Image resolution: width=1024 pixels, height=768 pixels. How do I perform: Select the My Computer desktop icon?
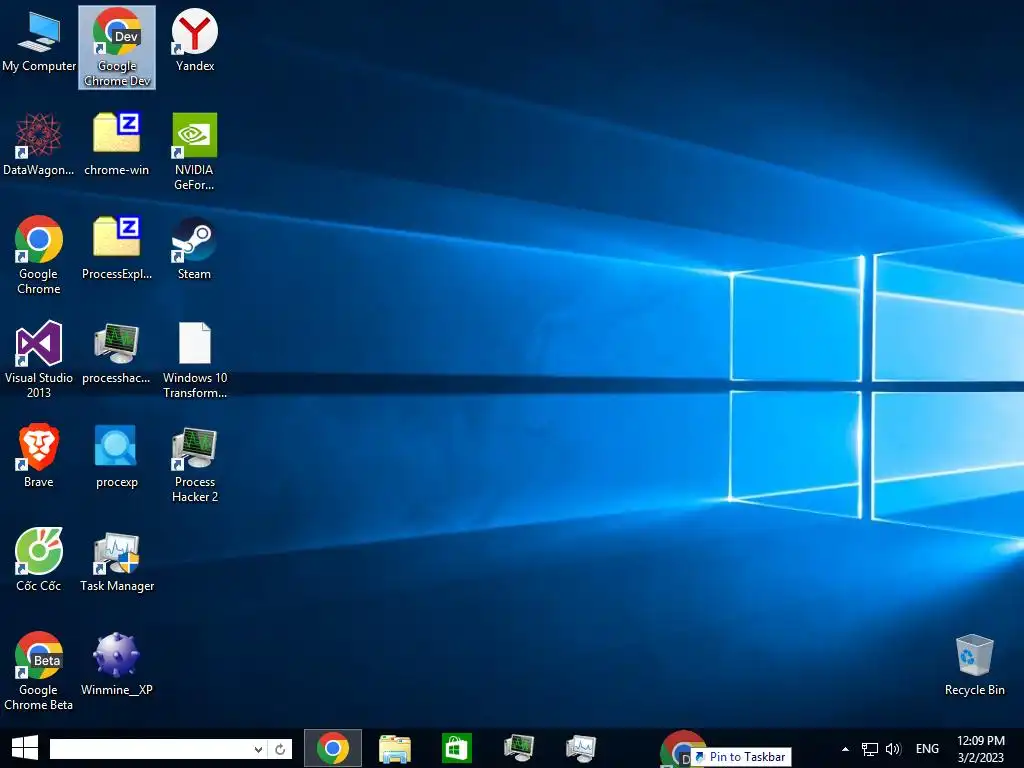39,42
